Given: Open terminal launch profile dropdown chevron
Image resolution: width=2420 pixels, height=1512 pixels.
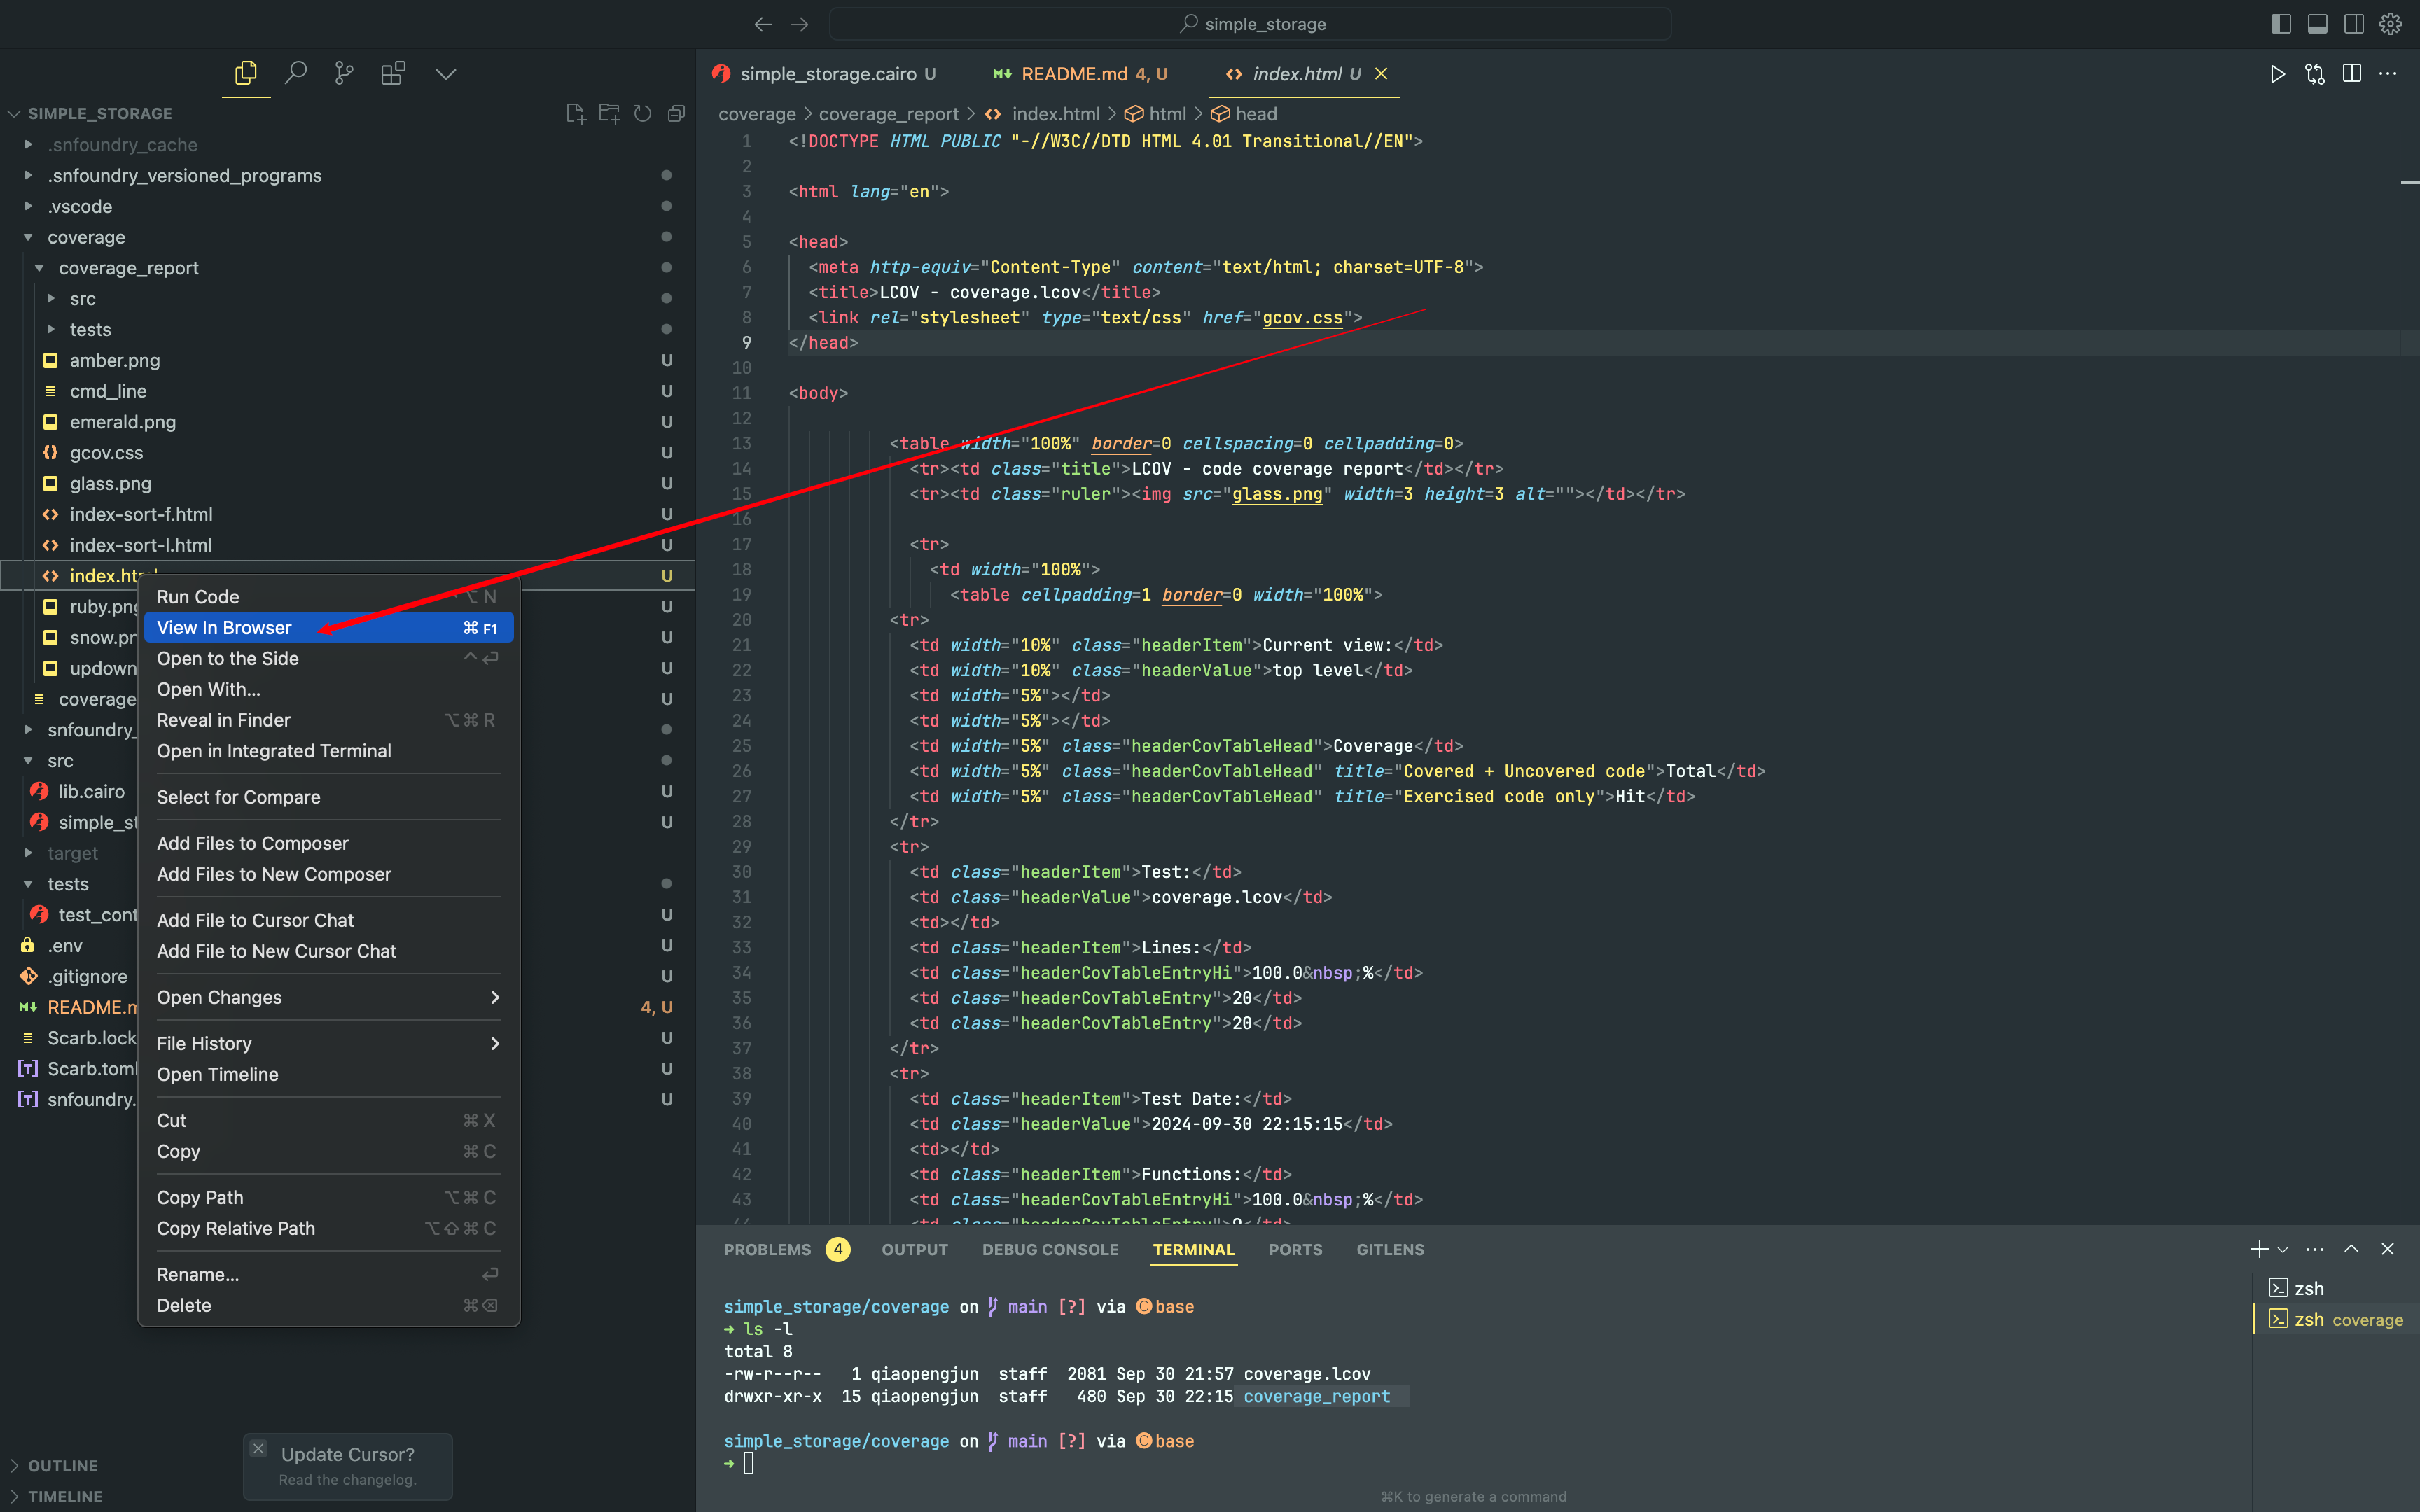Looking at the screenshot, I should coord(2282,1249).
